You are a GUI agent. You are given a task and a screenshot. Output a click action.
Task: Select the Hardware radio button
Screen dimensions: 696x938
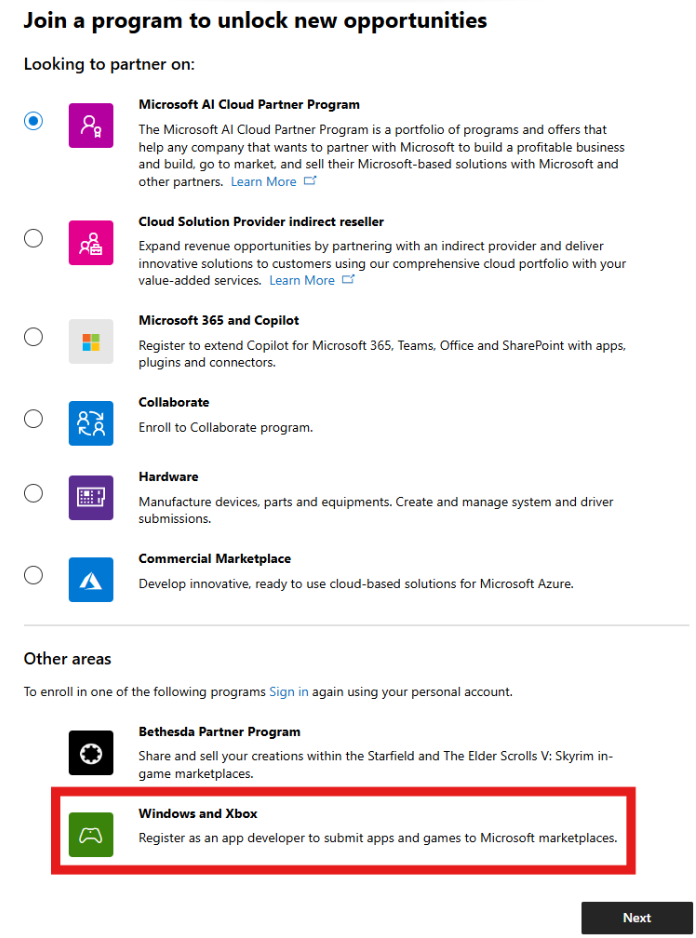pos(33,493)
